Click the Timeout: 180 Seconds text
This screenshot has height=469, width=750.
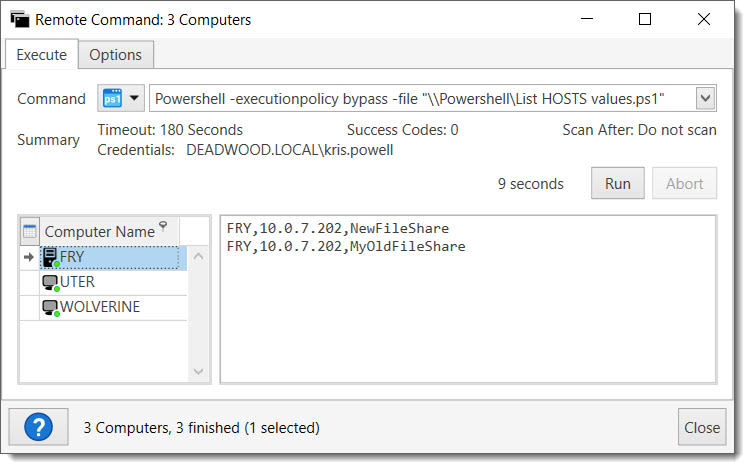tap(170, 130)
